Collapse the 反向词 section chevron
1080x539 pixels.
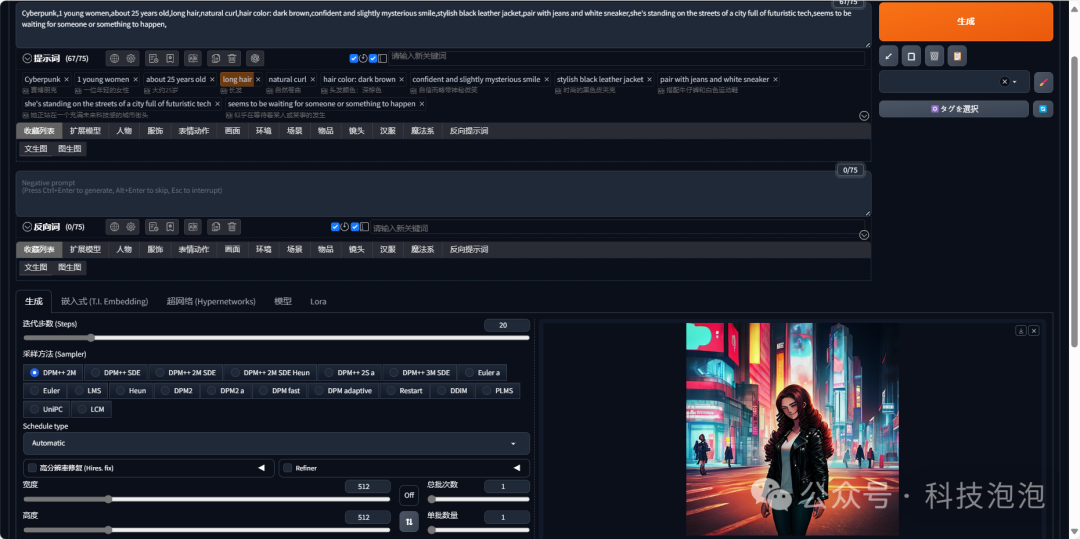tap(28, 226)
